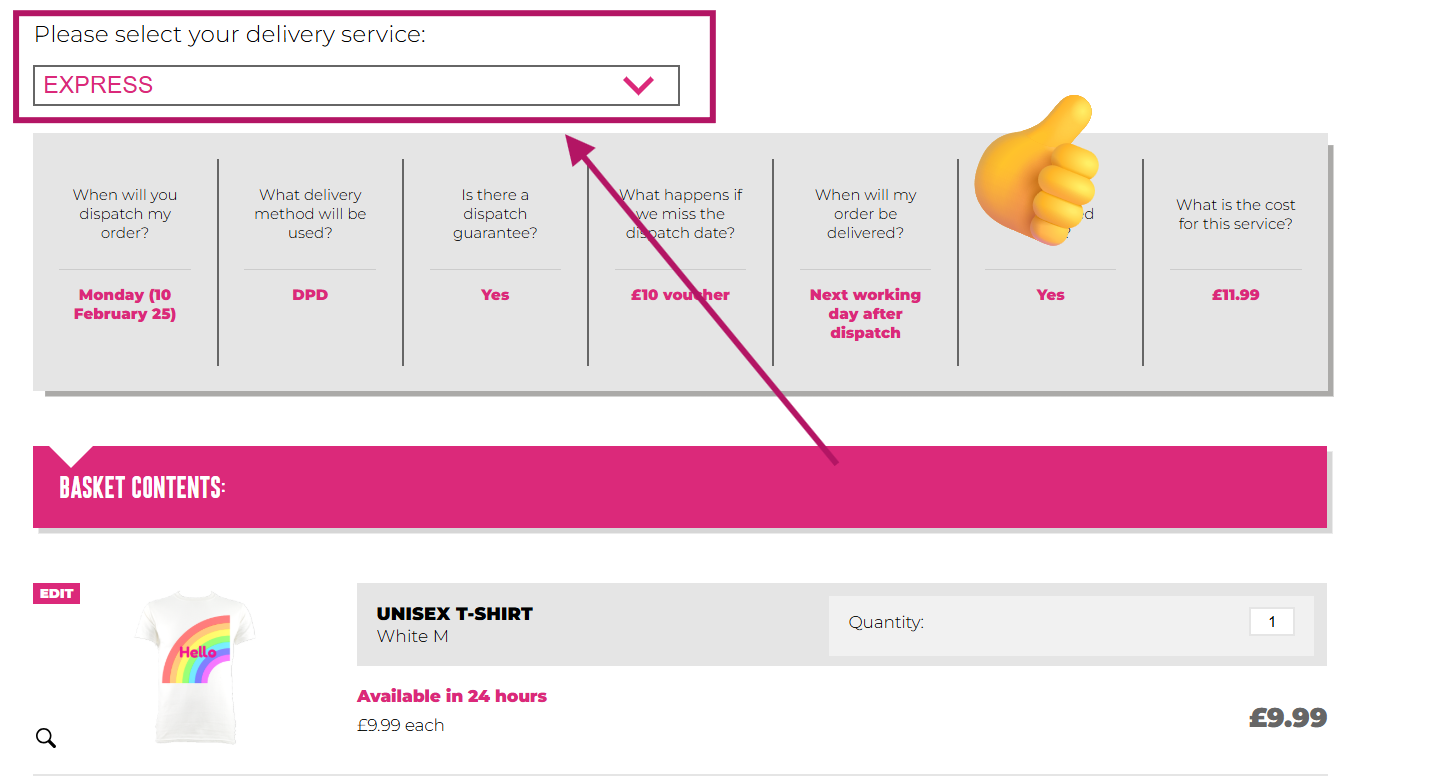Click the dispatch guarantee 'Yes' answer

coord(495,295)
